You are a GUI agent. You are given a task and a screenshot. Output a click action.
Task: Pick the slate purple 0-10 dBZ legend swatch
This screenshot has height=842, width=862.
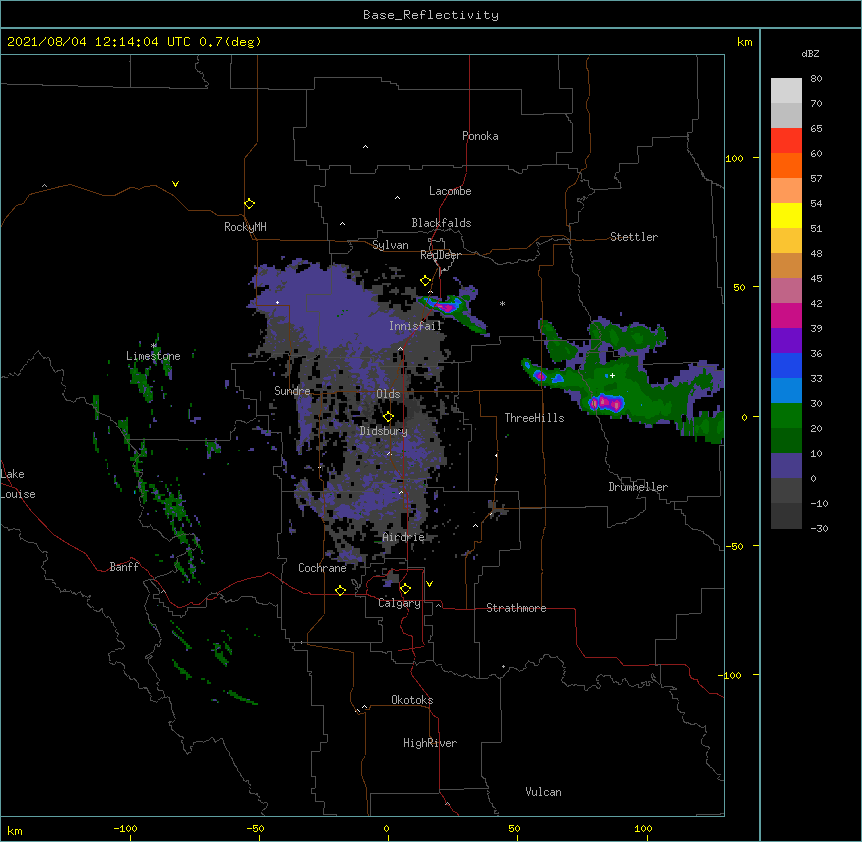coord(786,466)
